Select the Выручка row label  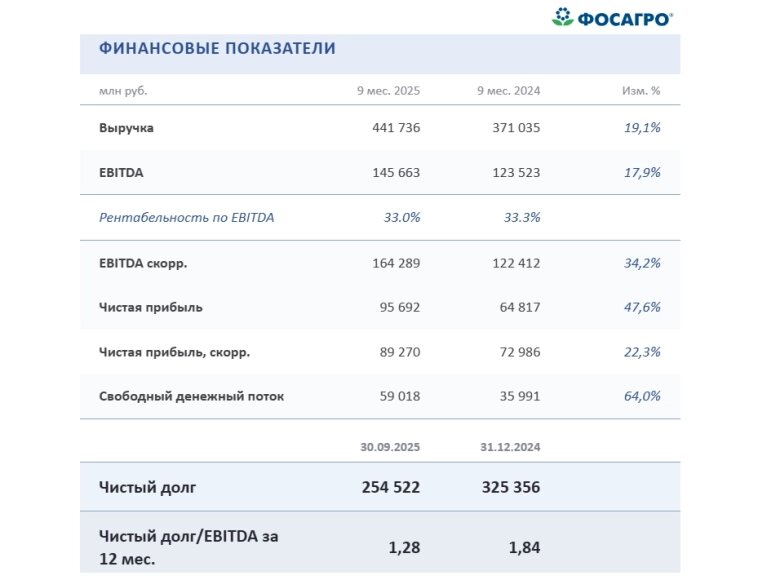pyautogui.click(x=127, y=128)
